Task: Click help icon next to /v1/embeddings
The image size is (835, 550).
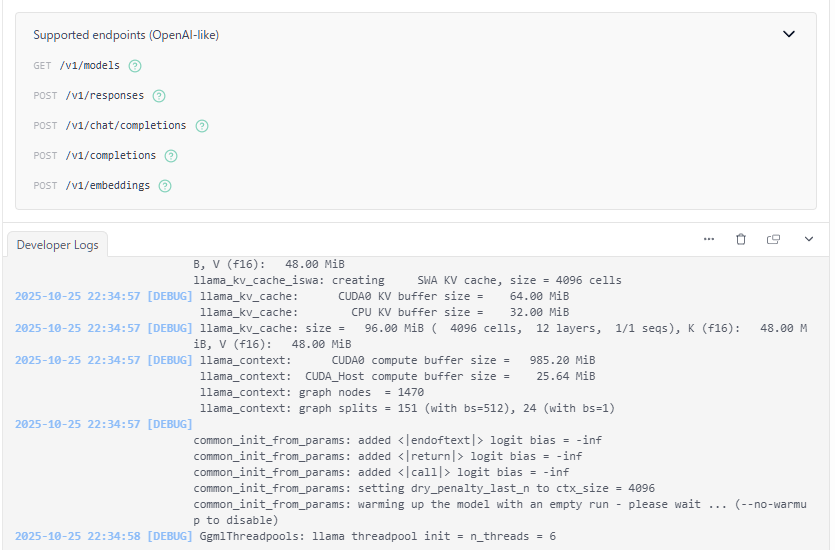Action: point(165,186)
